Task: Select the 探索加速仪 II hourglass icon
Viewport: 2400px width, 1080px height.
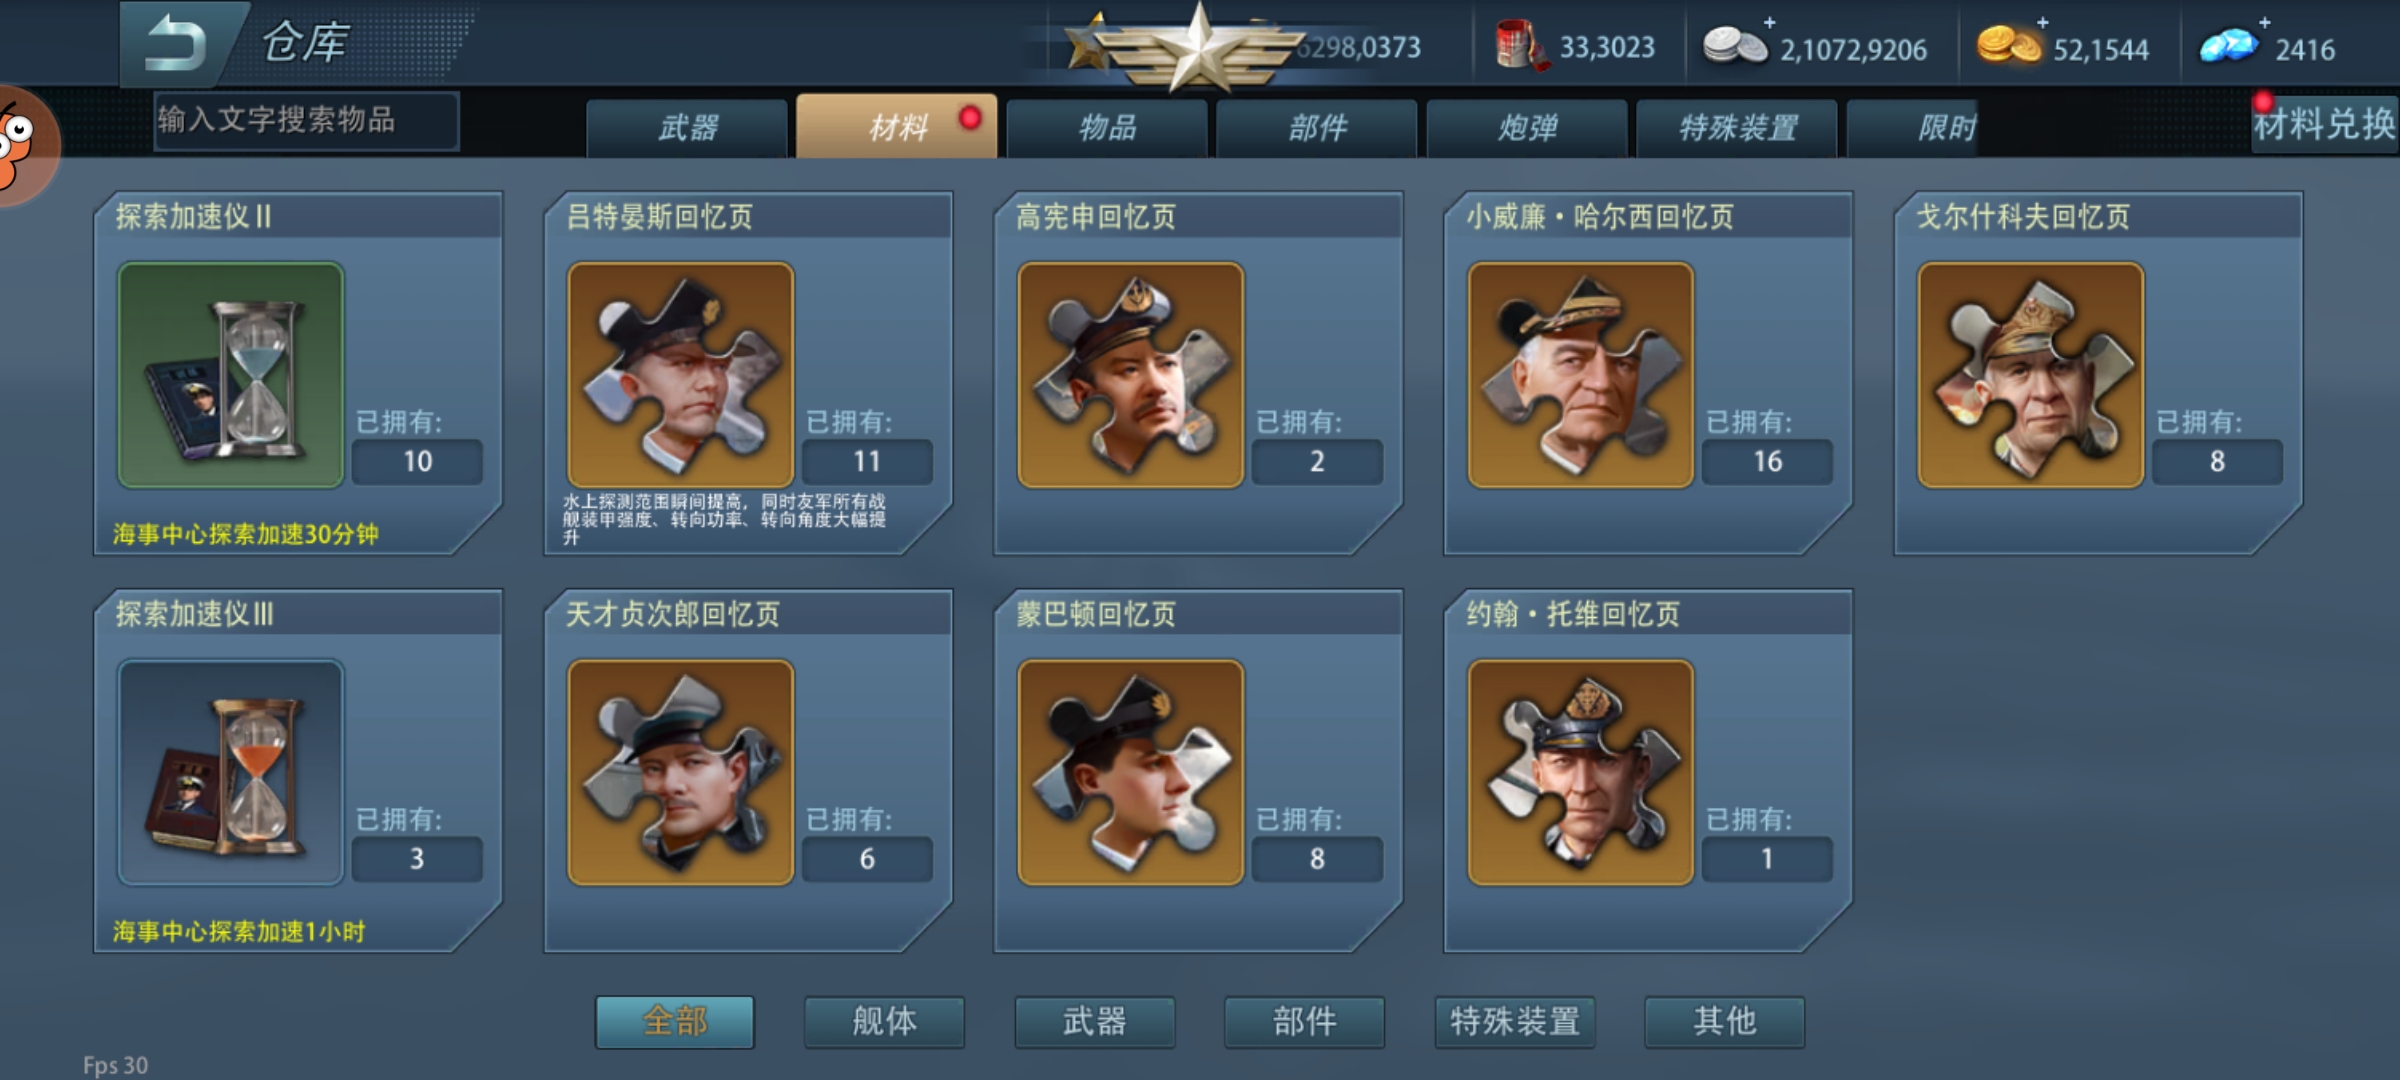Action: click(231, 375)
